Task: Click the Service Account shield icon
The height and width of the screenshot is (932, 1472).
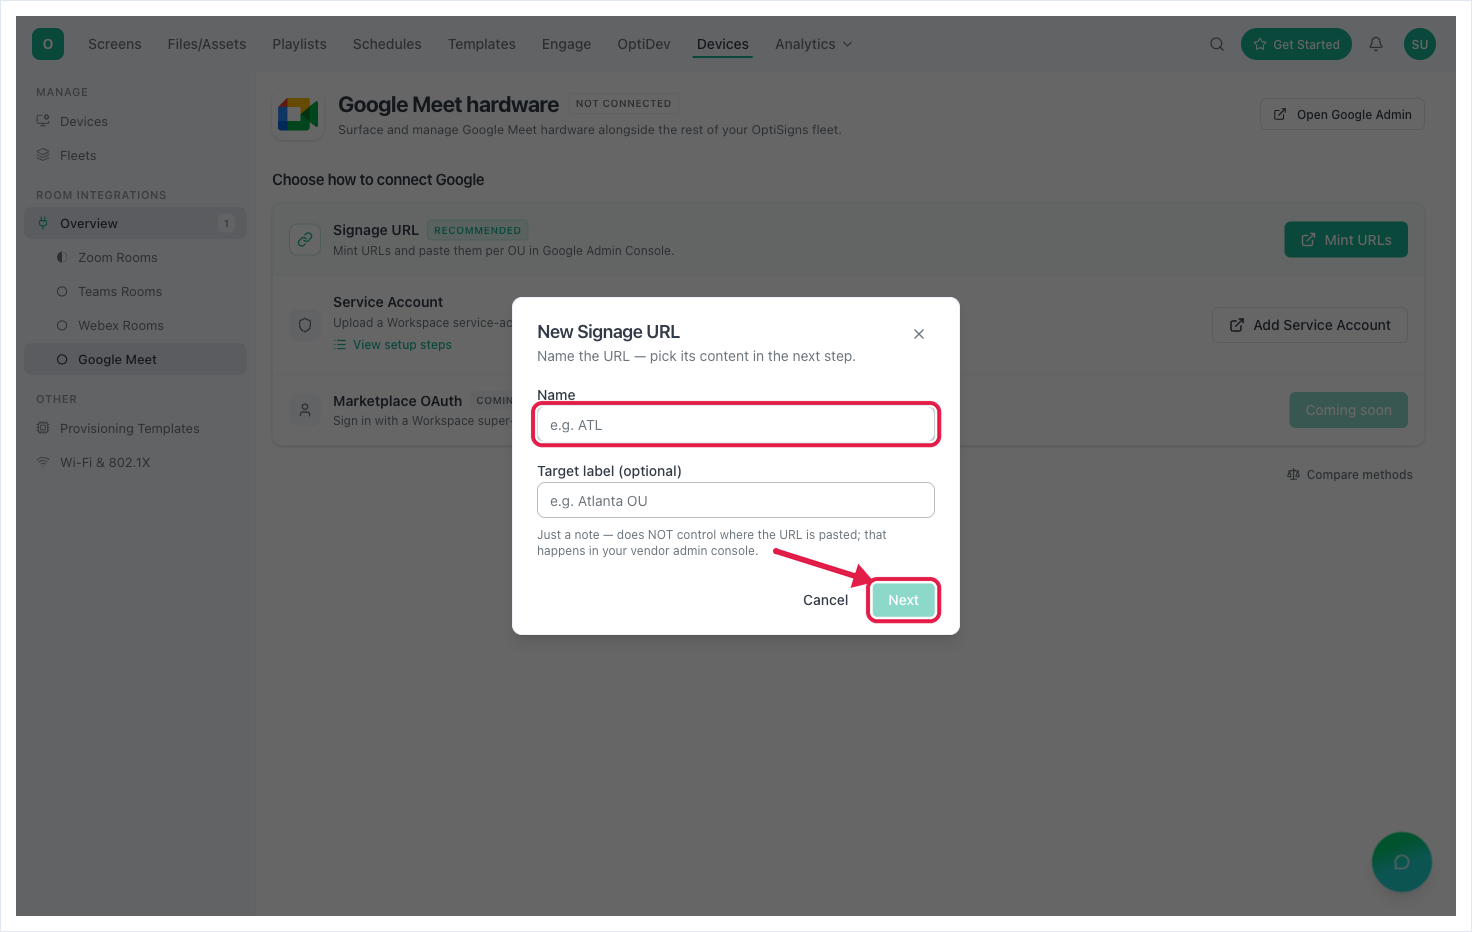Action: 305,325
